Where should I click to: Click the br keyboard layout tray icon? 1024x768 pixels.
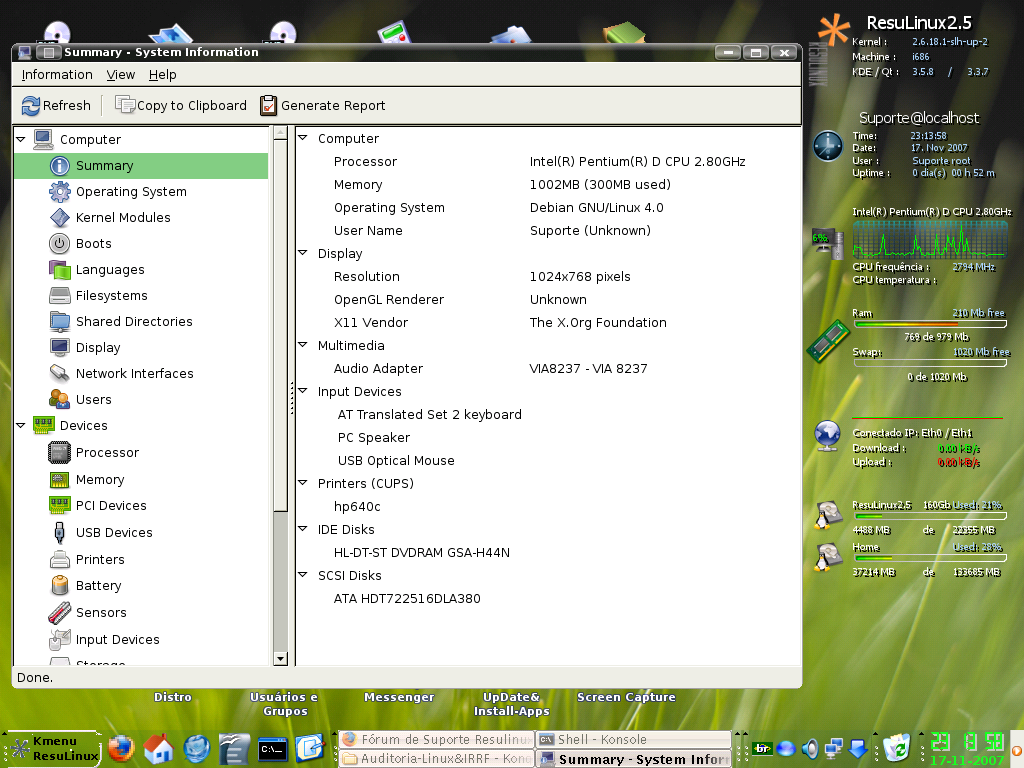coord(761,748)
